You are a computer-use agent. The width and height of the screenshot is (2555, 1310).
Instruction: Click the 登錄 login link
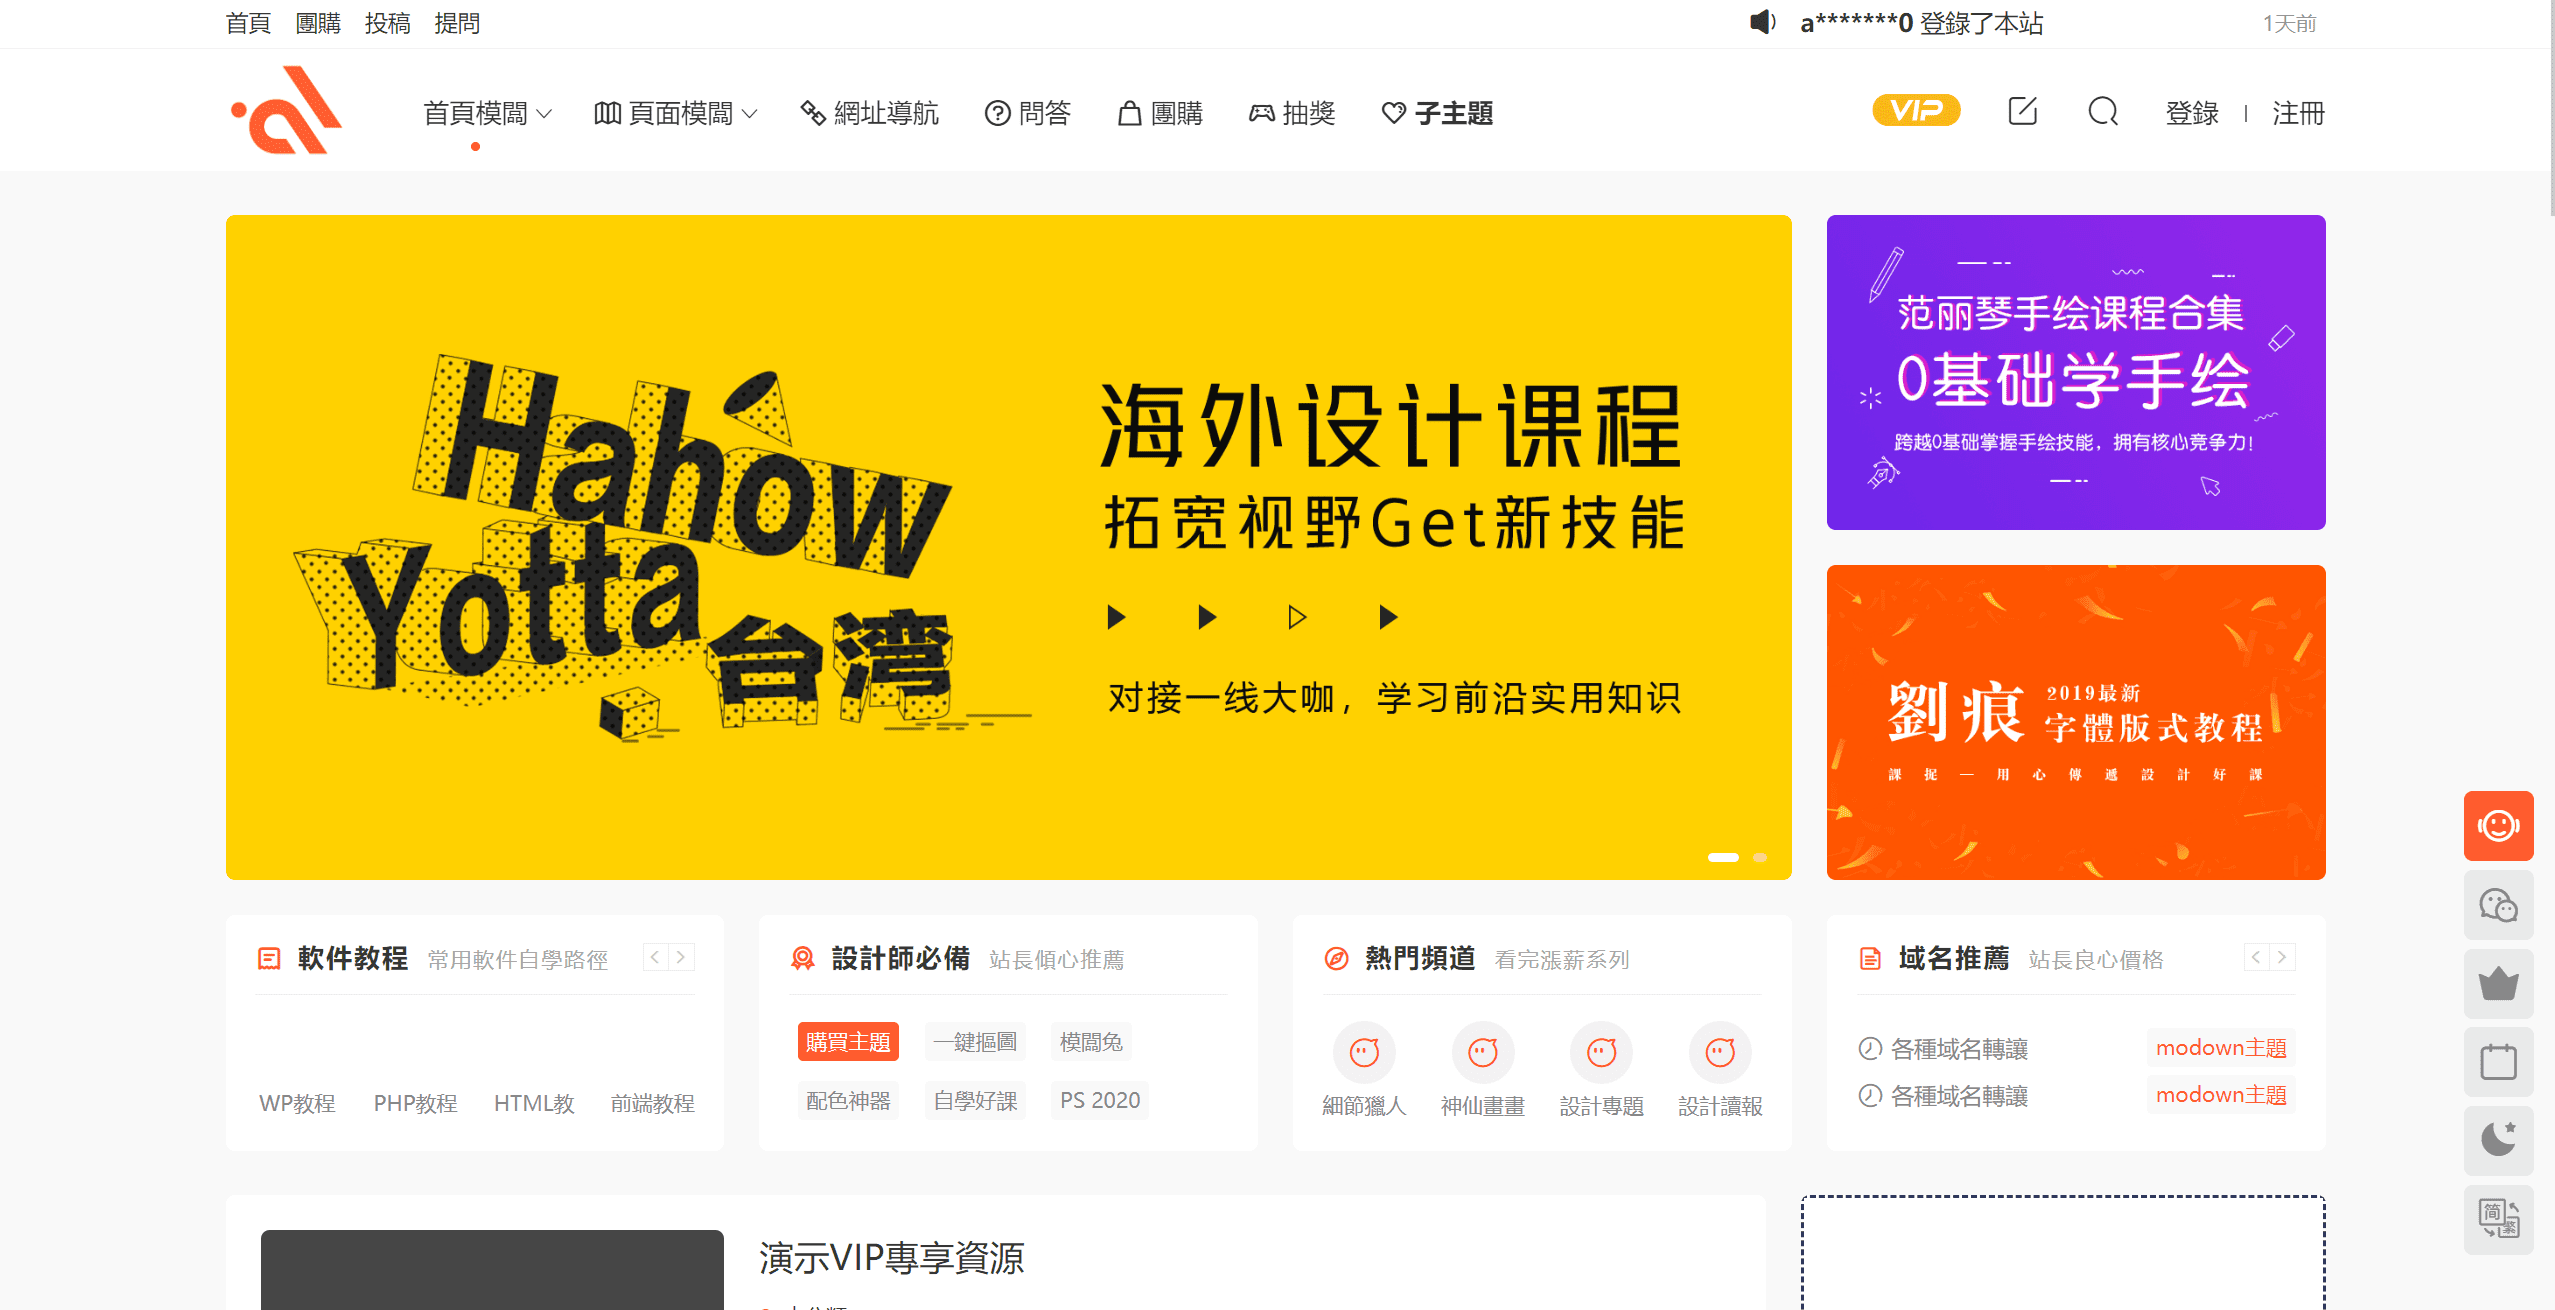2192,113
